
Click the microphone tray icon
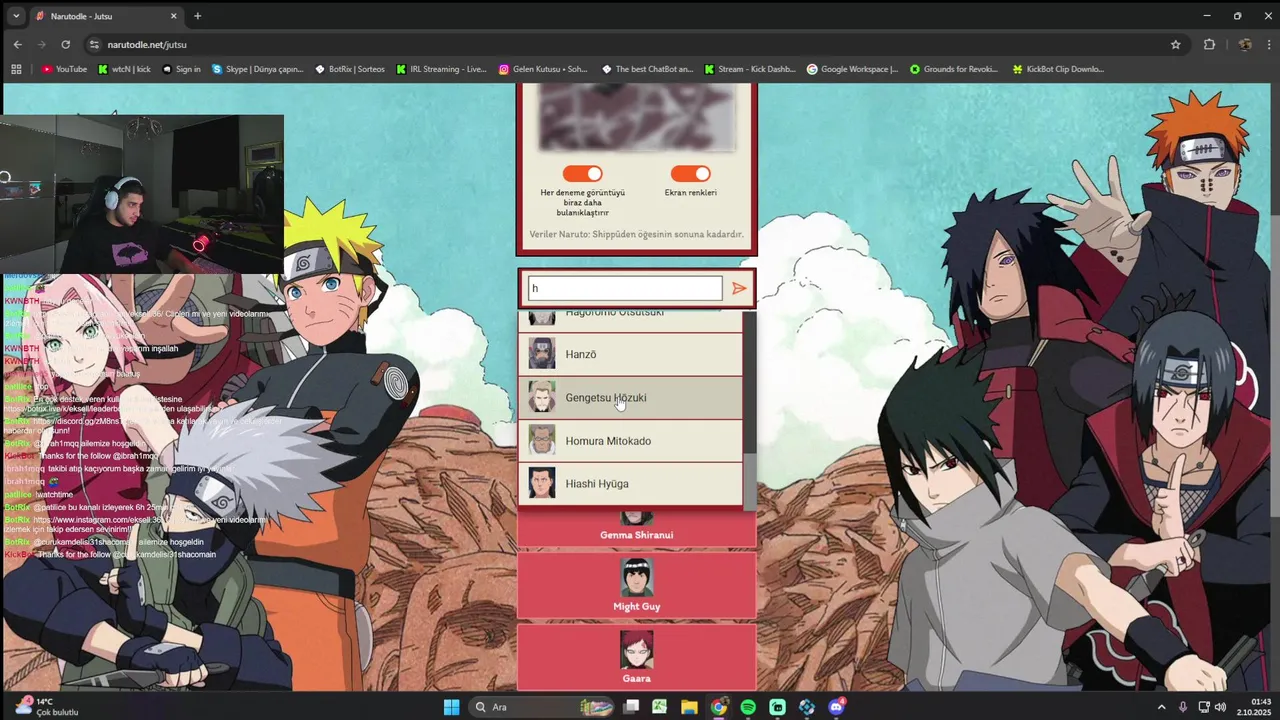(x=1183, y=707)
